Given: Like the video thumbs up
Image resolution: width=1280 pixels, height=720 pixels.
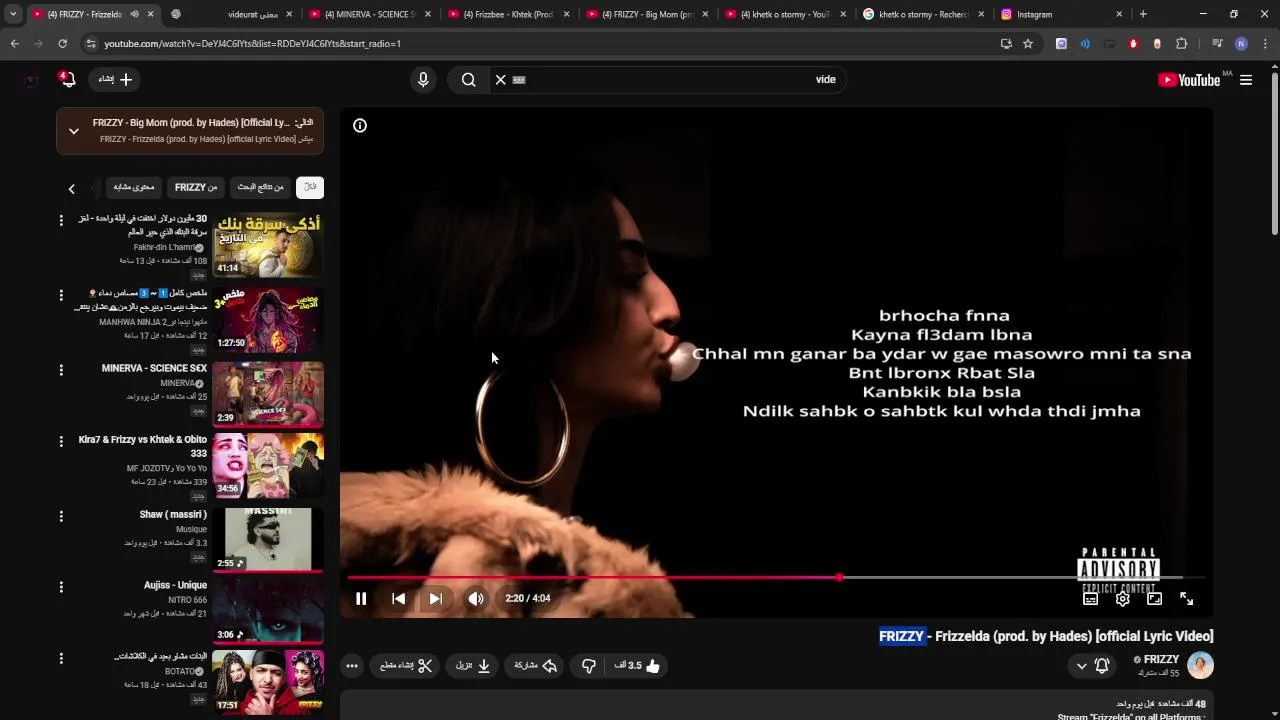Looking at the screenshot, I should [637, 665].
